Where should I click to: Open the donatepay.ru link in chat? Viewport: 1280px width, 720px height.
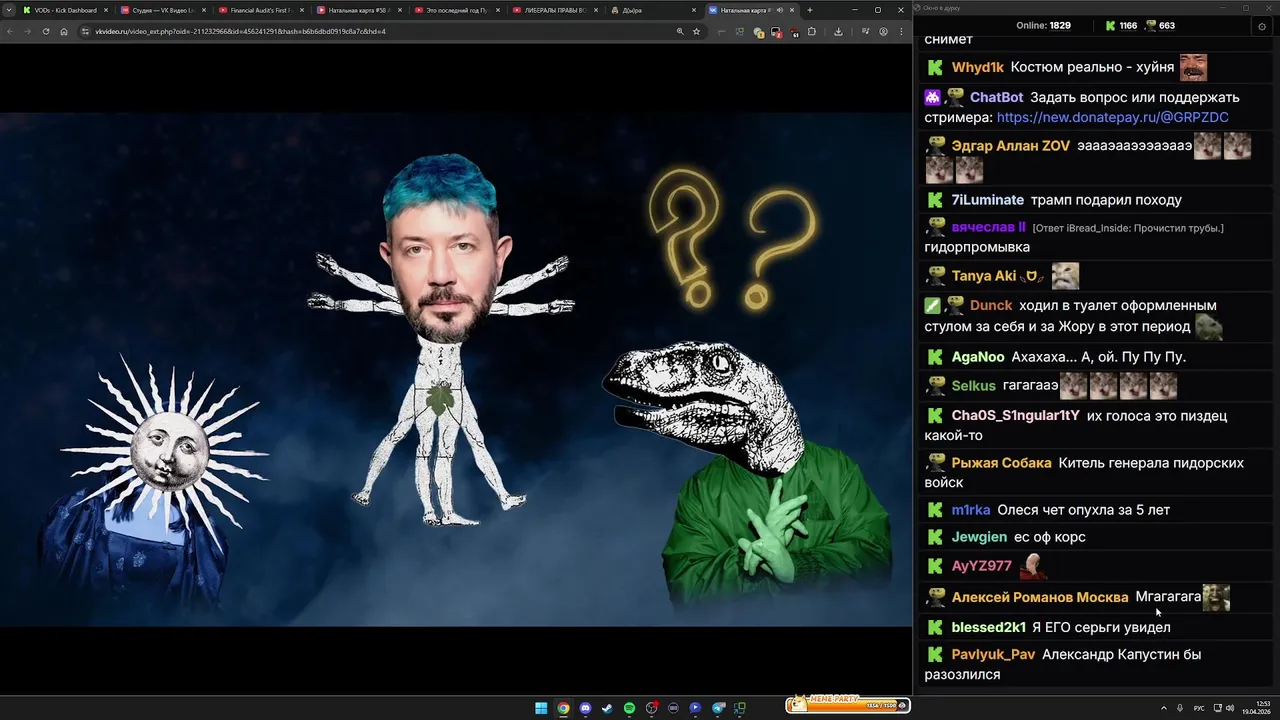point(1112,117)
